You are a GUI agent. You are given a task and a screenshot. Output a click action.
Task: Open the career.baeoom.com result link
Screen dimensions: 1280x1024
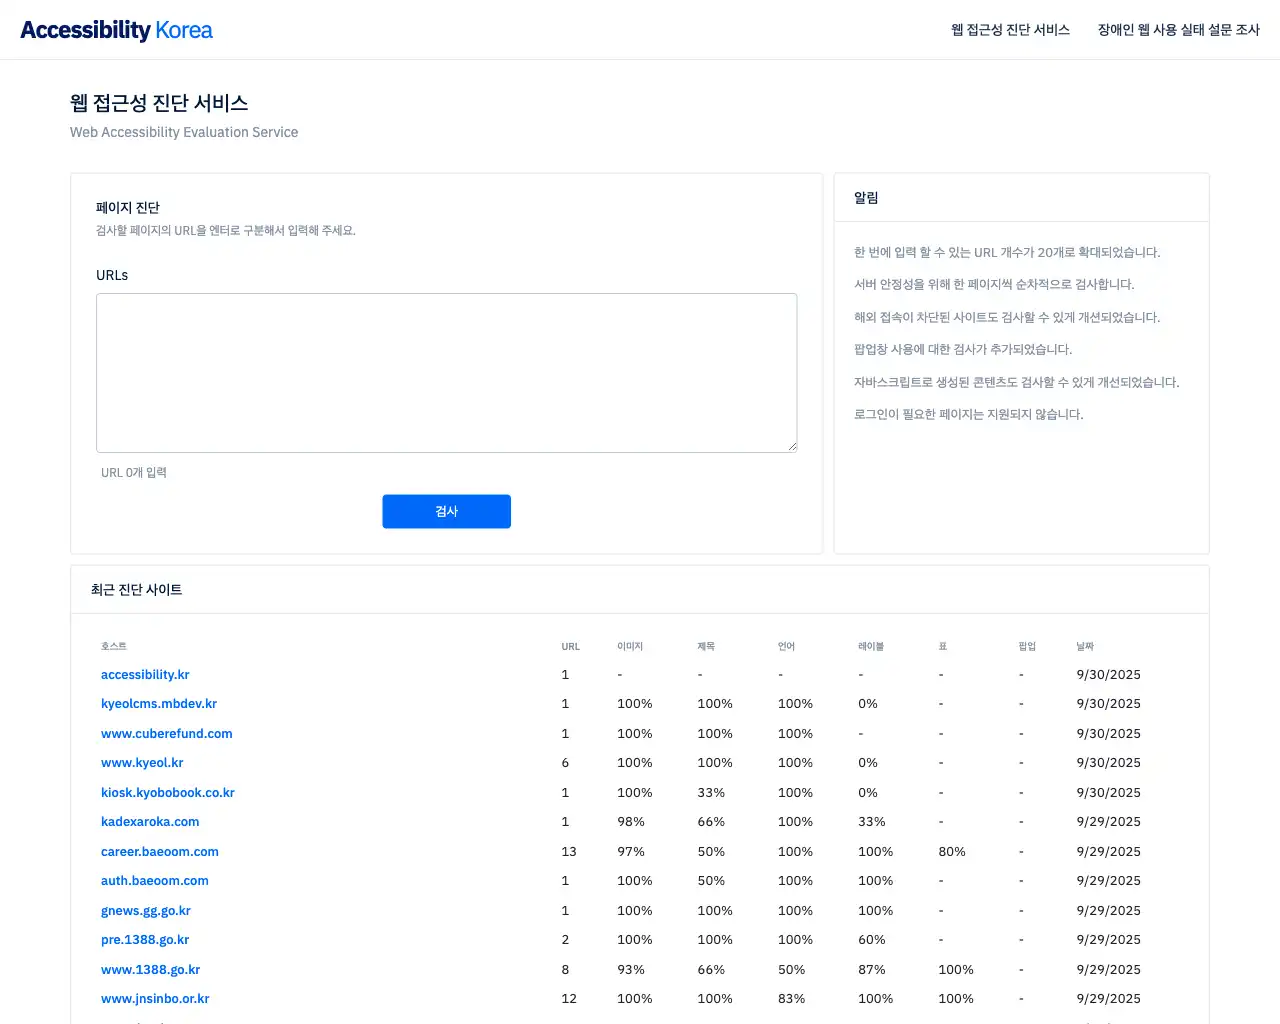point(160,851)
